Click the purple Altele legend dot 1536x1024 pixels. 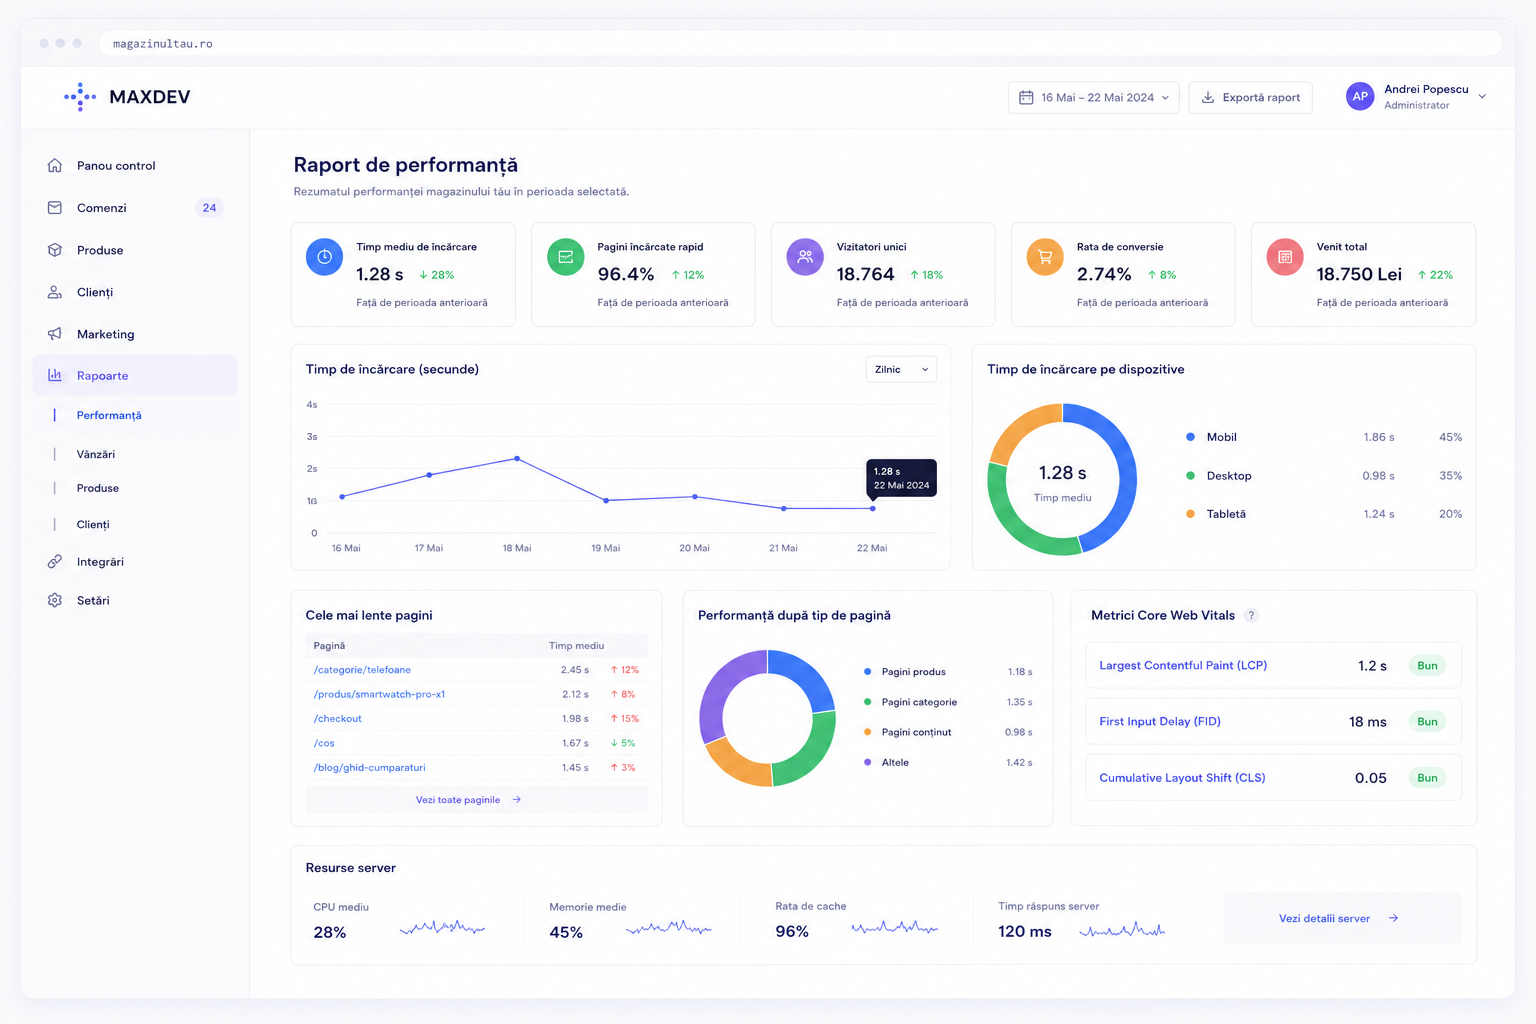pyautogui.click(x=867, y=762)
